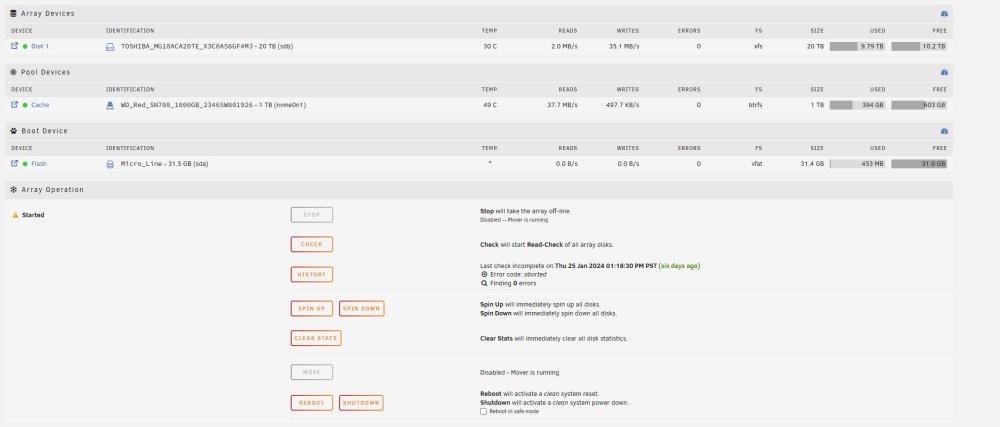
Task: Click Cache temperature 49 C
Action: pyautogui.click(x=490, y=105)
